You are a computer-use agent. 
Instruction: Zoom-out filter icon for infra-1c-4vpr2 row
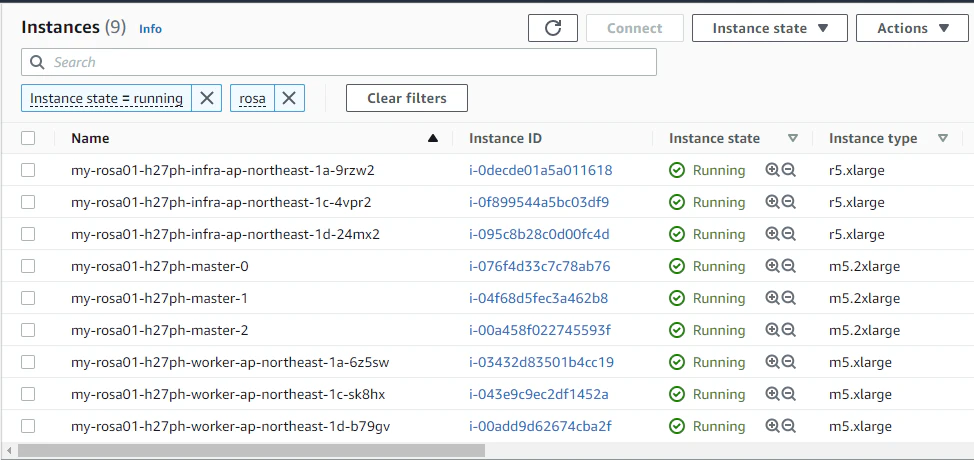[789, 202]
